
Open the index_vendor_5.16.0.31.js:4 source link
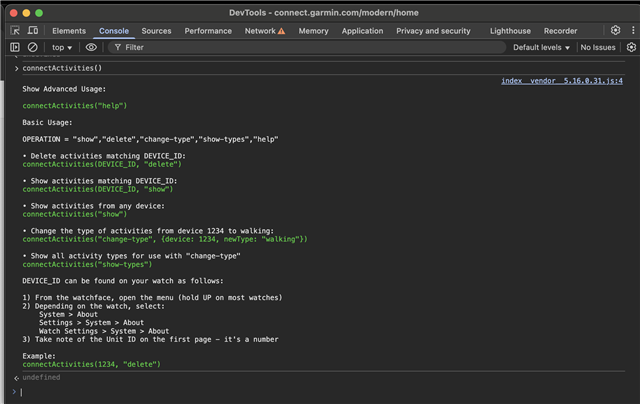562,81
